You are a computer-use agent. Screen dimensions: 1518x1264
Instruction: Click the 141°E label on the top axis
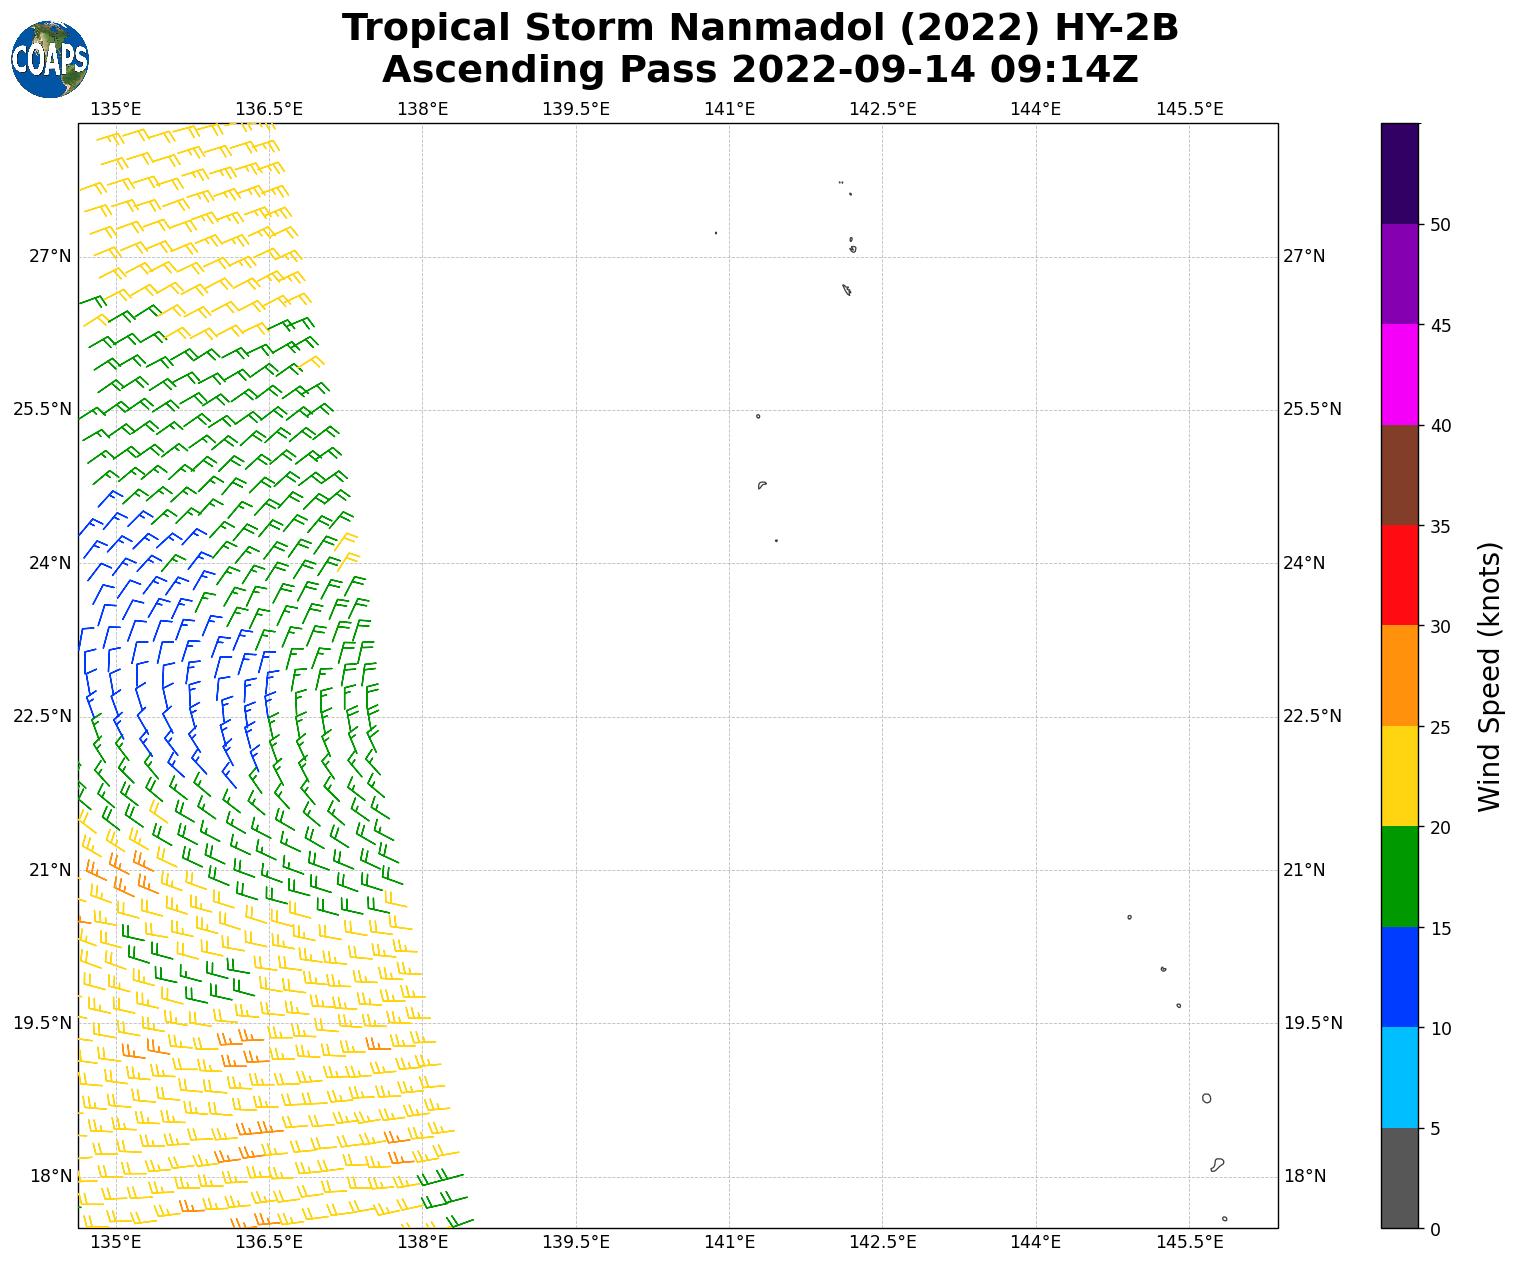(x=729, y=109)
